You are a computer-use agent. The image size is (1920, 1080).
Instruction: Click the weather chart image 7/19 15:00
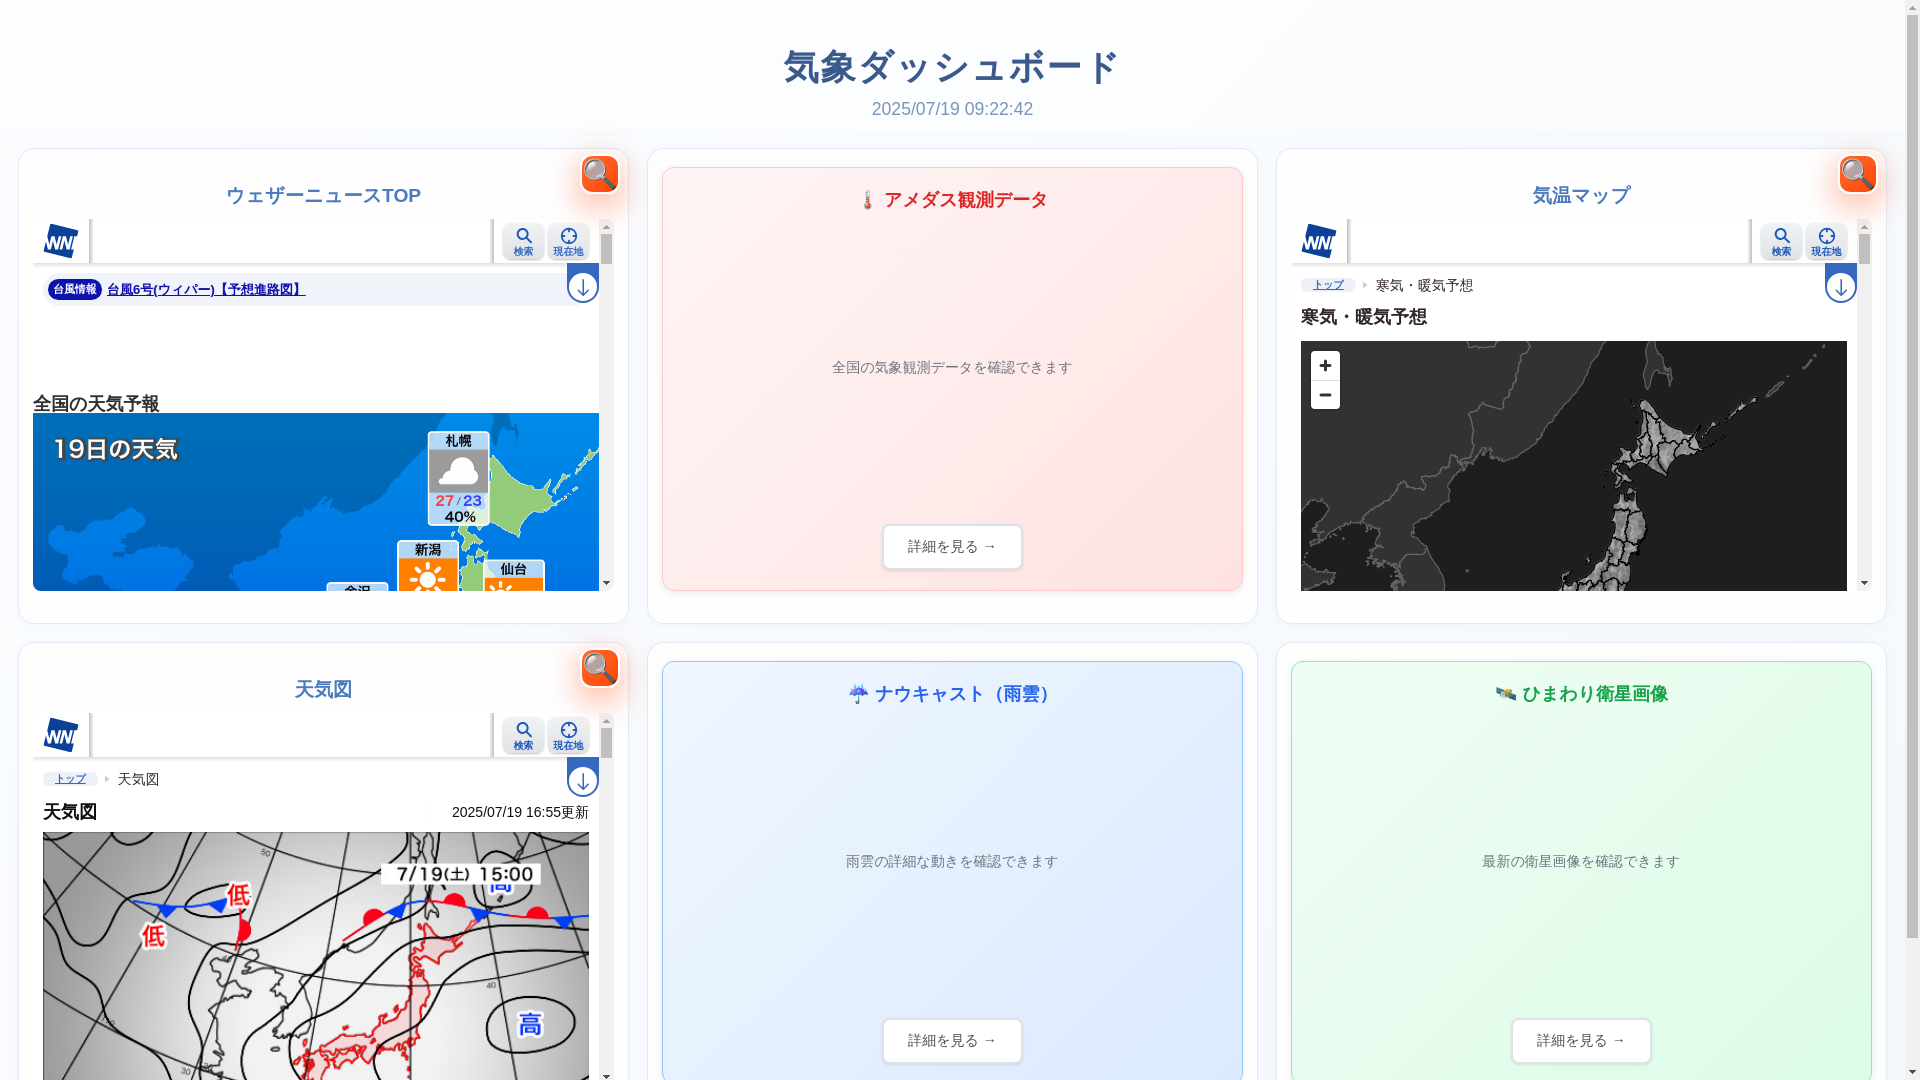coord(316,955)
